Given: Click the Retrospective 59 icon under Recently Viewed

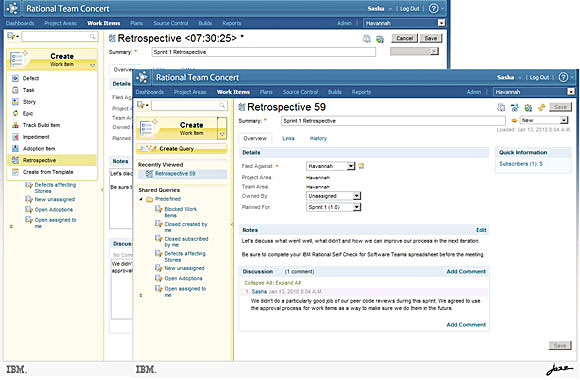Looking at the screenshot, I should coord(149,174).
